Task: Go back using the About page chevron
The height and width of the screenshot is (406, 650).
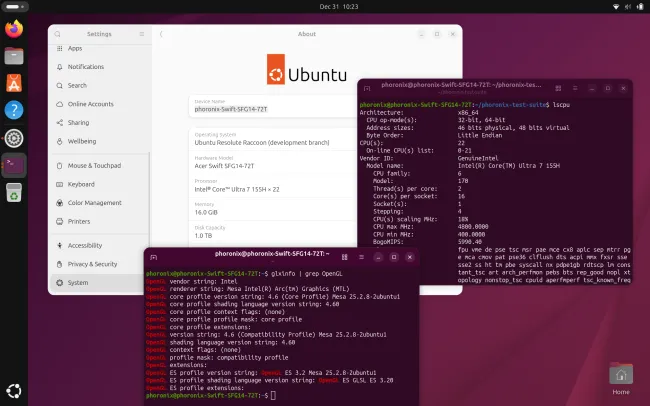Action: click(161, 34)
